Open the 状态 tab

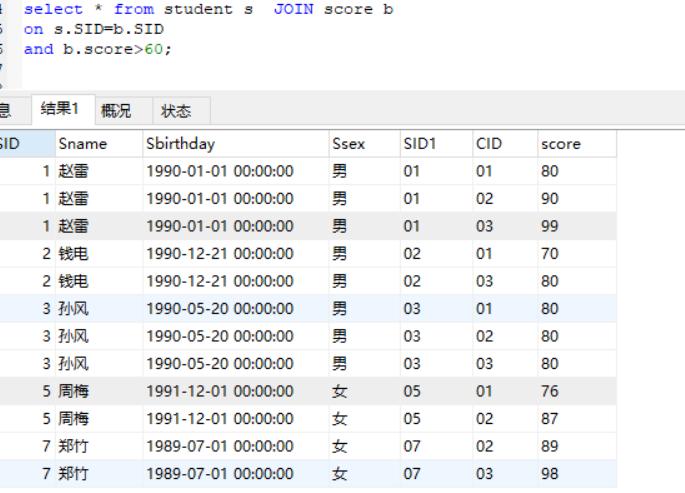[182, 110]
